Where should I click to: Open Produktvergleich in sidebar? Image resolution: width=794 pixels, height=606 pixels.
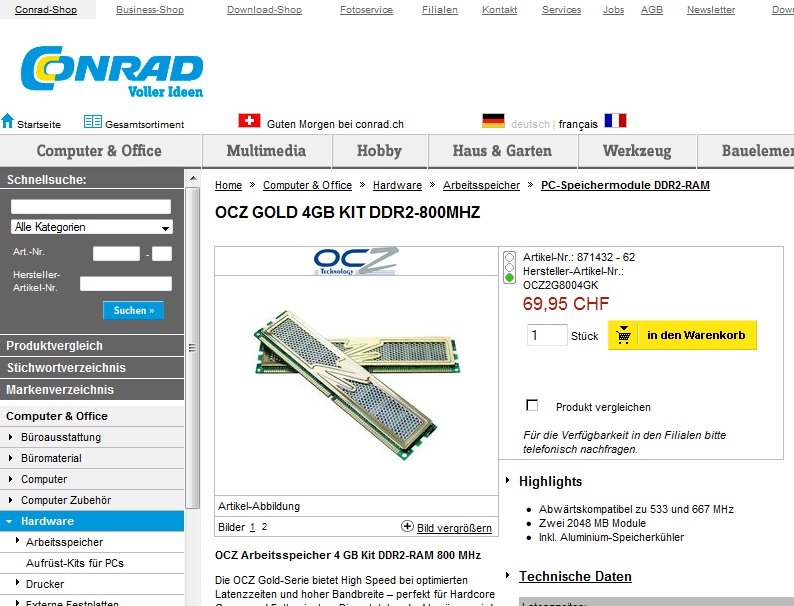tap(92, 346)
